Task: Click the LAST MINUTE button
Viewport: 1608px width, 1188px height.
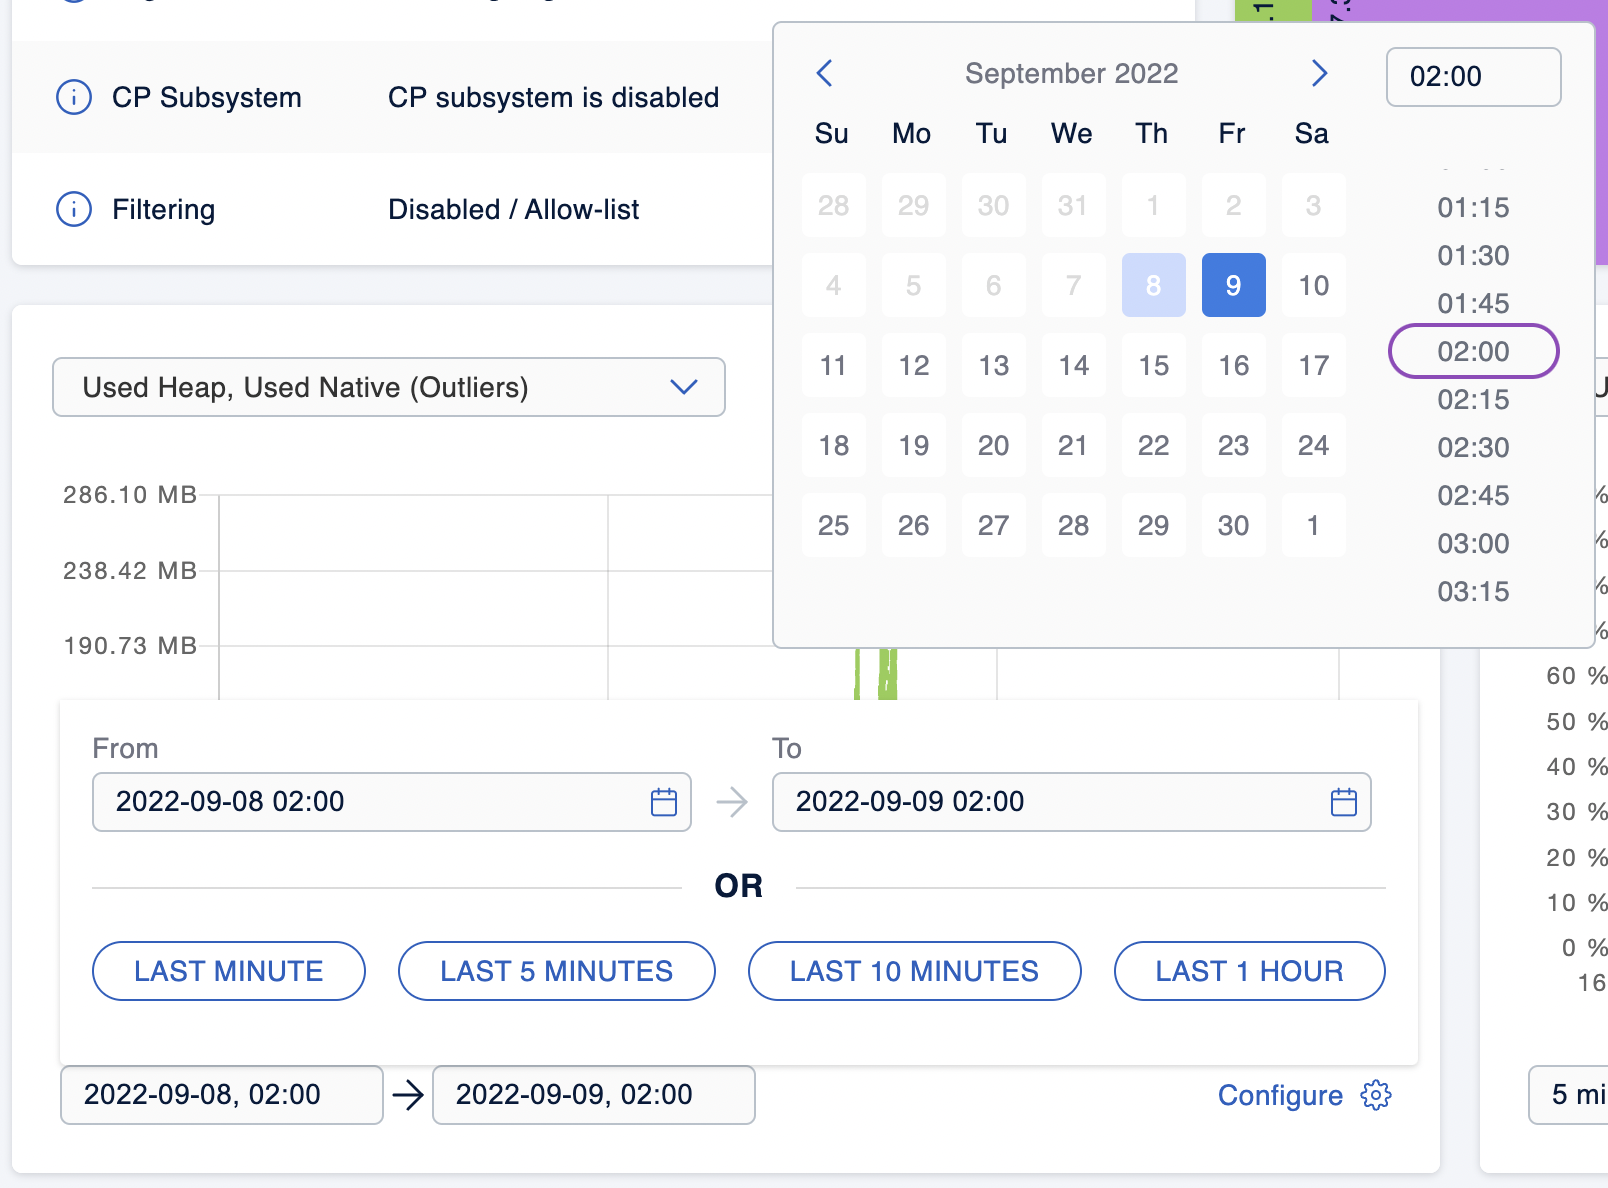Action: (229, 971)
